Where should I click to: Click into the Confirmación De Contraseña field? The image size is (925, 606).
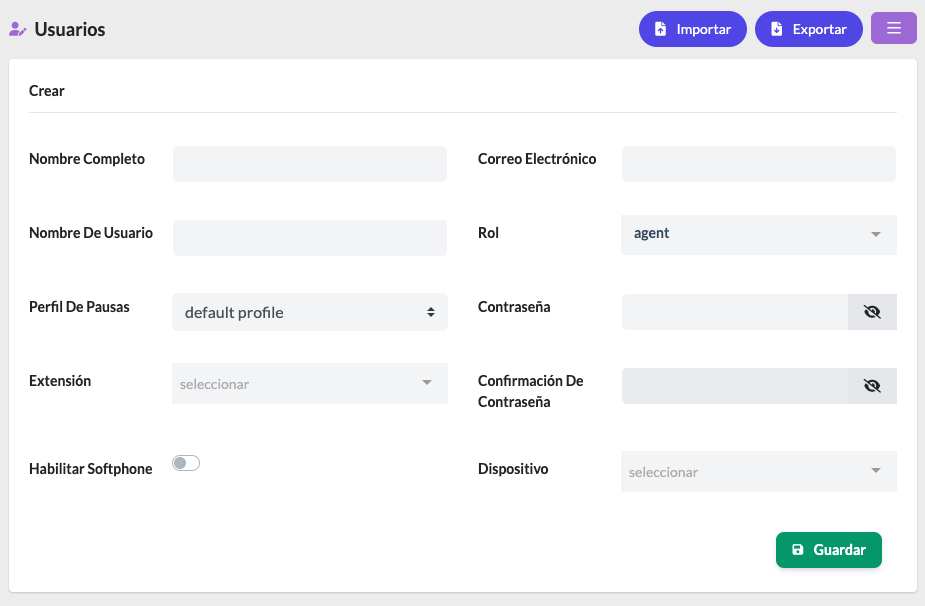pos(734,386)
